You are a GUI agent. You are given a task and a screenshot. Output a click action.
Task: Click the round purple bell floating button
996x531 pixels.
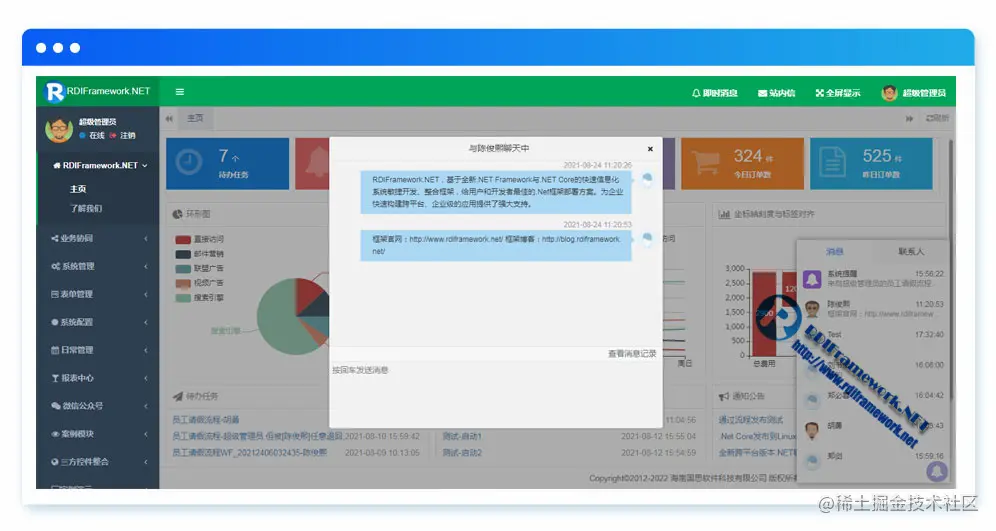point(936,471)
